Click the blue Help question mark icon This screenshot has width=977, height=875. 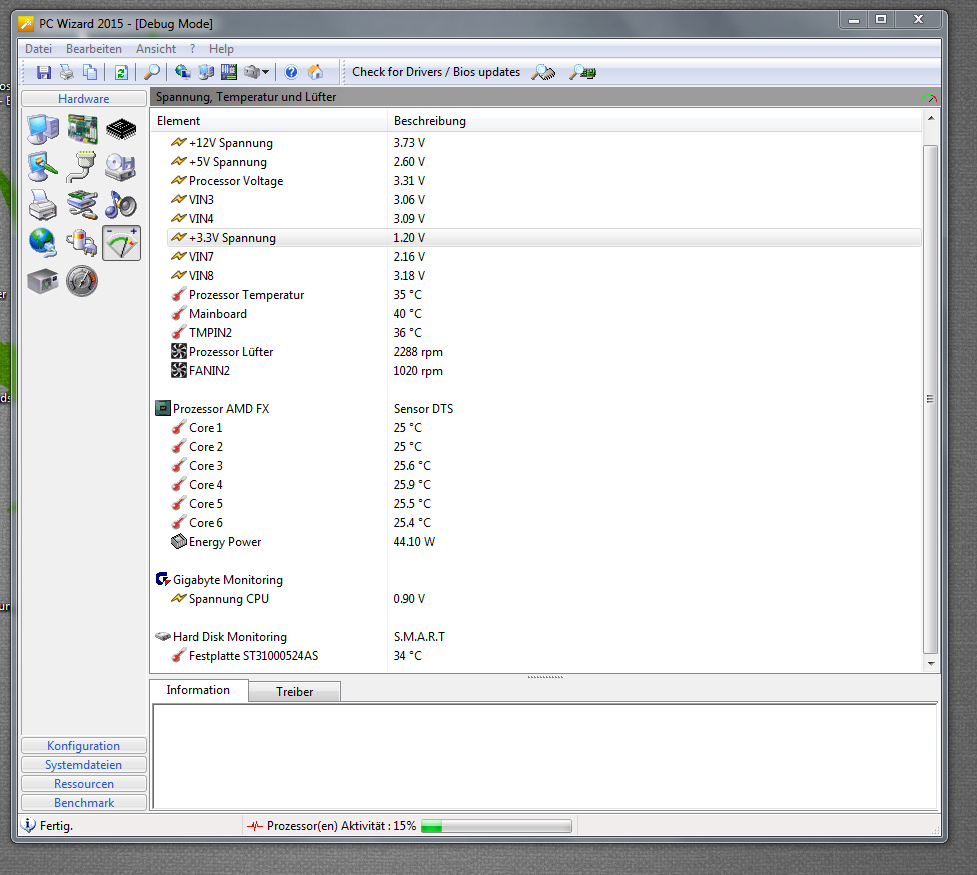(291, 72)
